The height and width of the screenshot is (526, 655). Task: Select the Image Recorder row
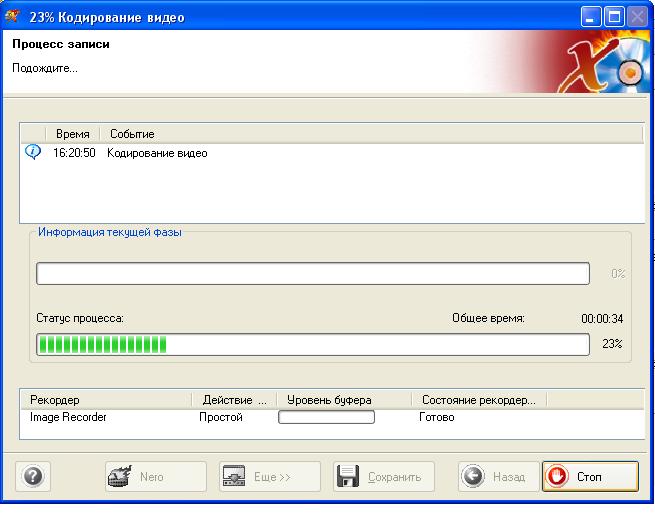(x=332, y=417)
